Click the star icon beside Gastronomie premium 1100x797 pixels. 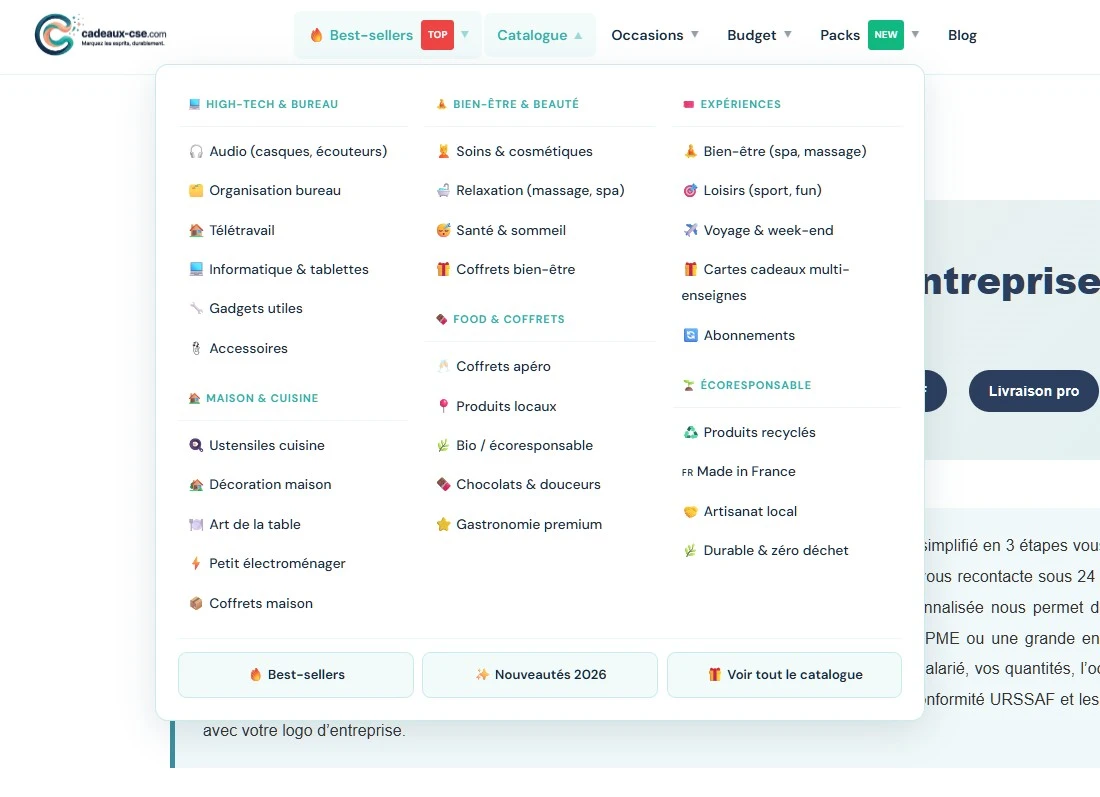point(443,525)
